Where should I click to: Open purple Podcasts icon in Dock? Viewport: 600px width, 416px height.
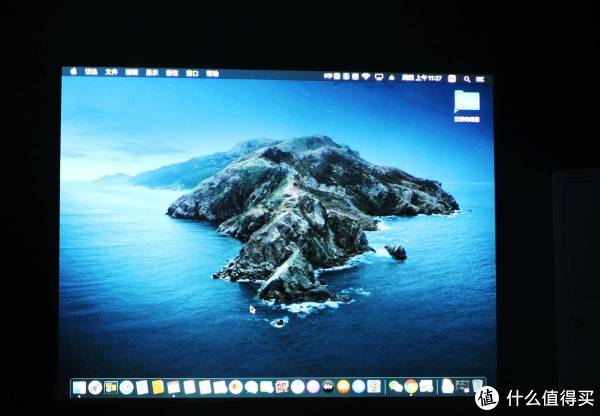point(313,387)
